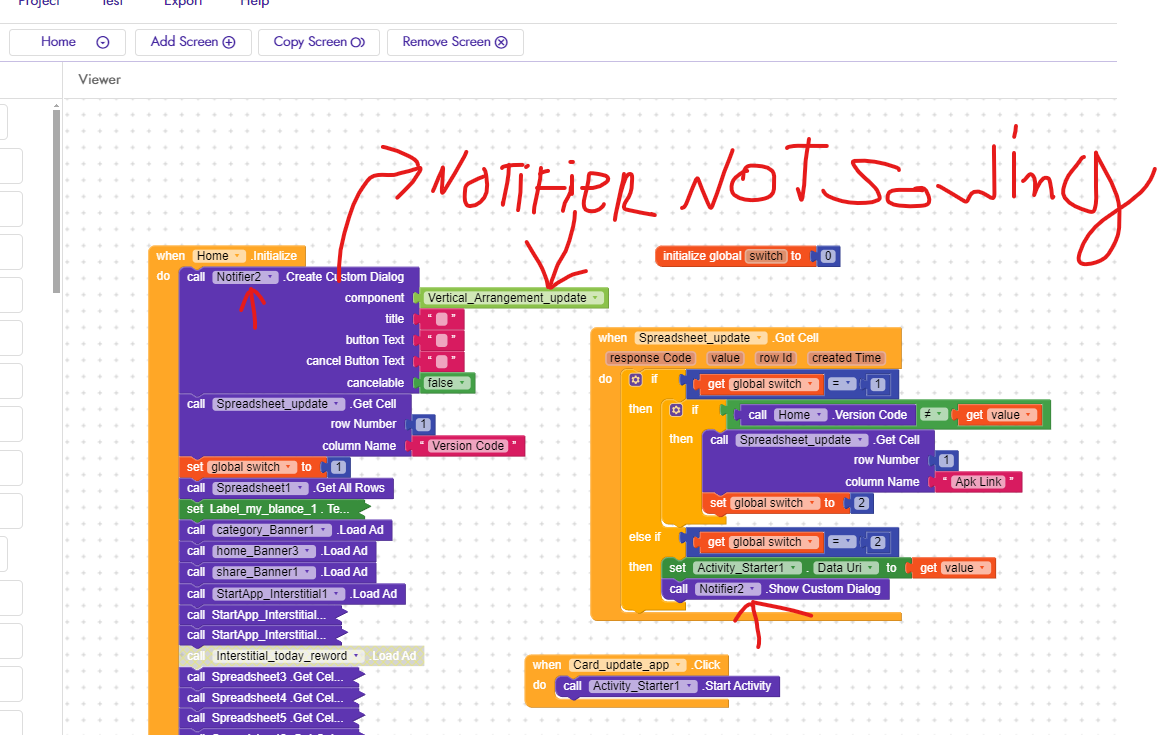Click the vertical scrollbar of the blocks palette
This screenshot has width=1157, height=735.
click(56, 199)
